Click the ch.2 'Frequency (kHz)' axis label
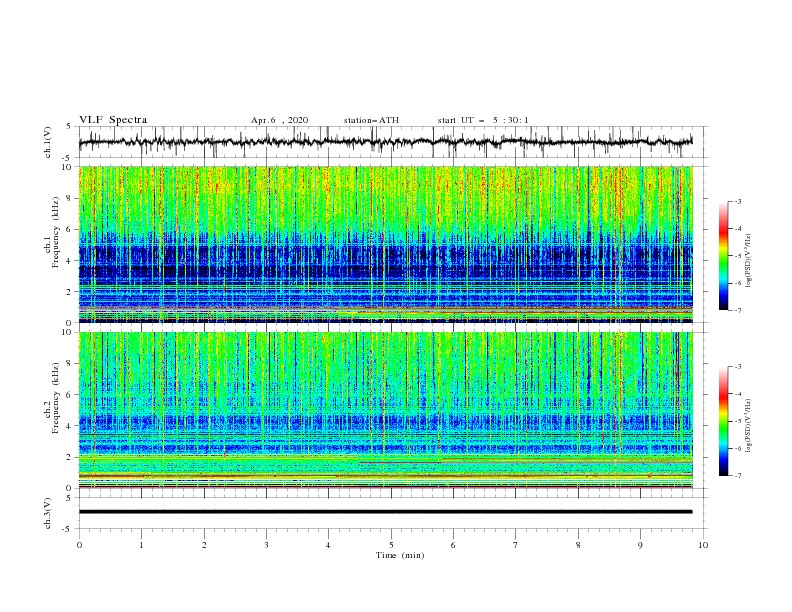792x612 pixels. (x=56, y=398)
